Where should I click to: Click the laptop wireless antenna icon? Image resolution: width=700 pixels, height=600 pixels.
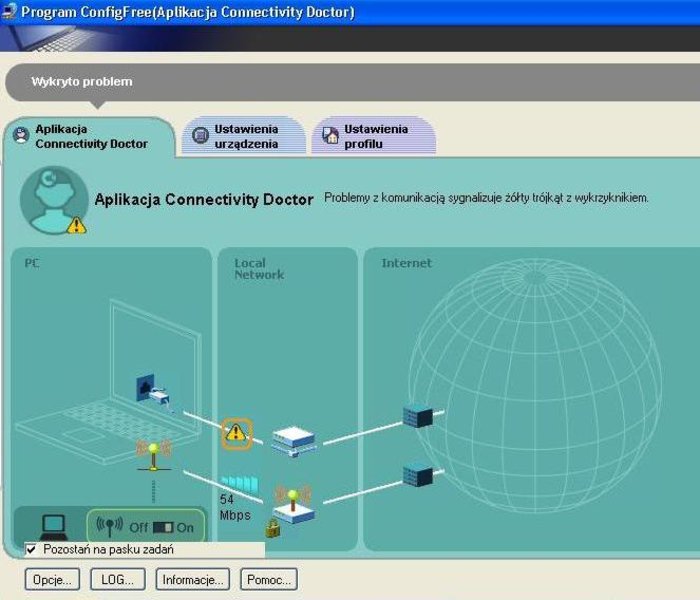click(x=153, y=456)
